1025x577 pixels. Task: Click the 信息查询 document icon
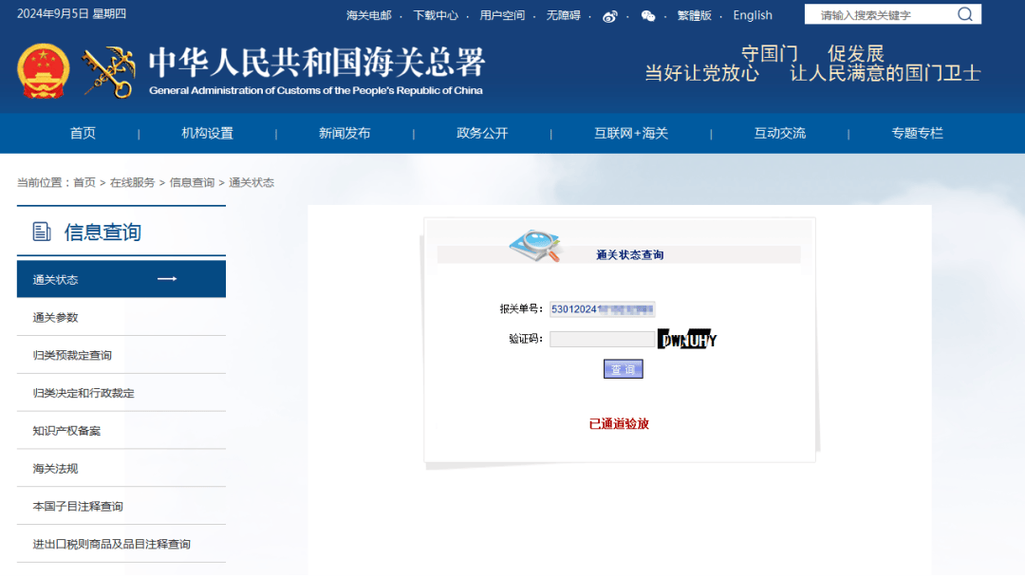[x=42, y=231]
